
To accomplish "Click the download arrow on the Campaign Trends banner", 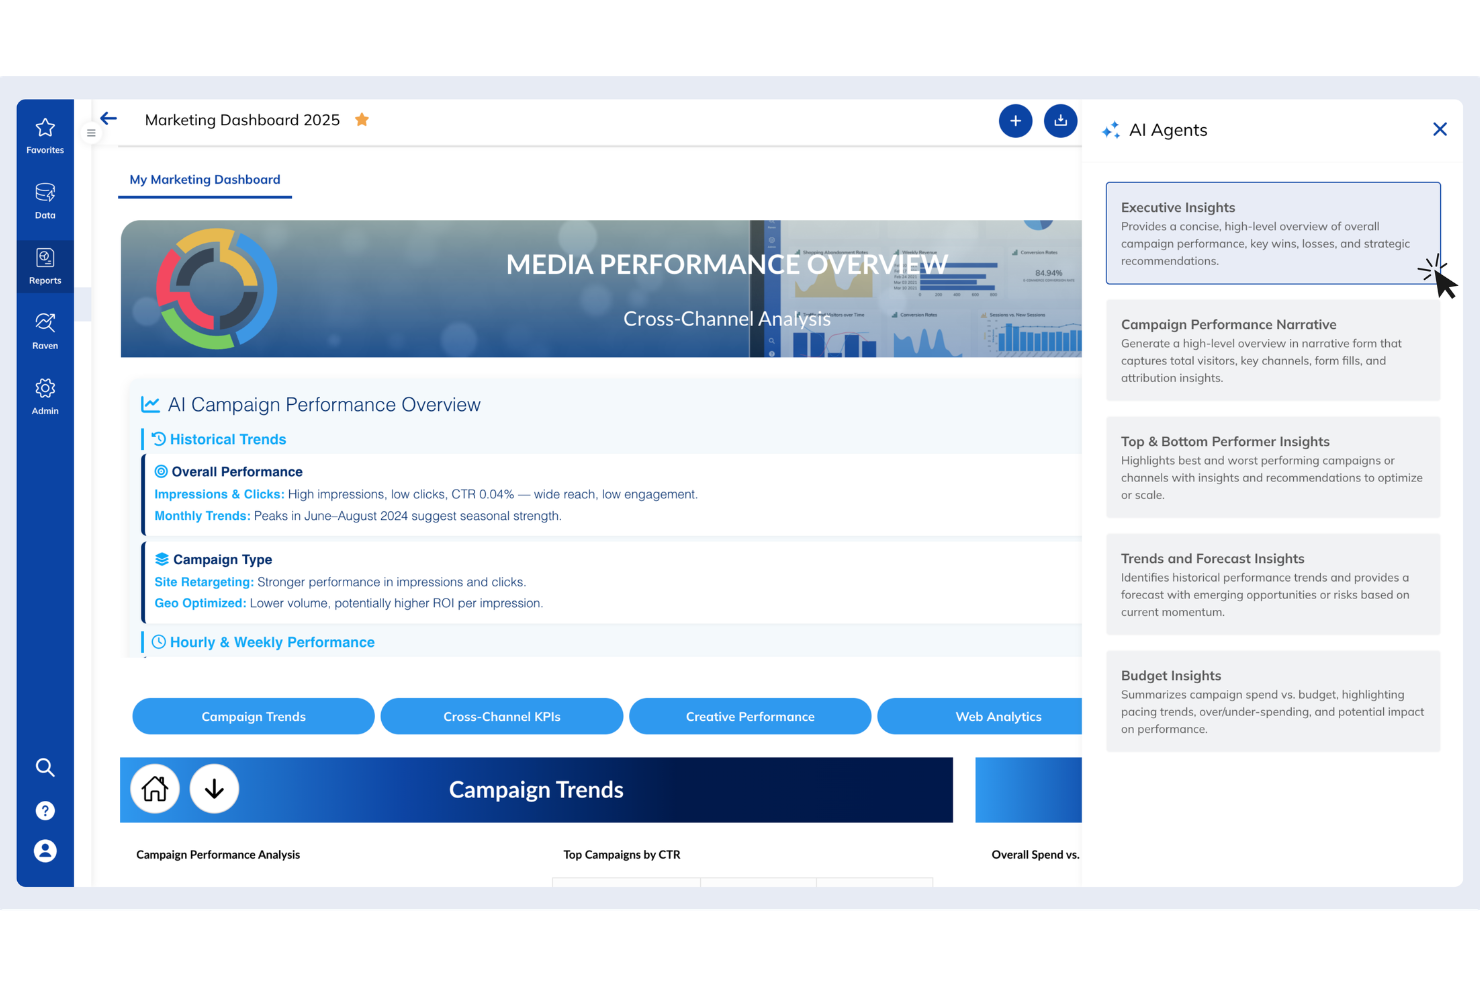I will 214,789.
